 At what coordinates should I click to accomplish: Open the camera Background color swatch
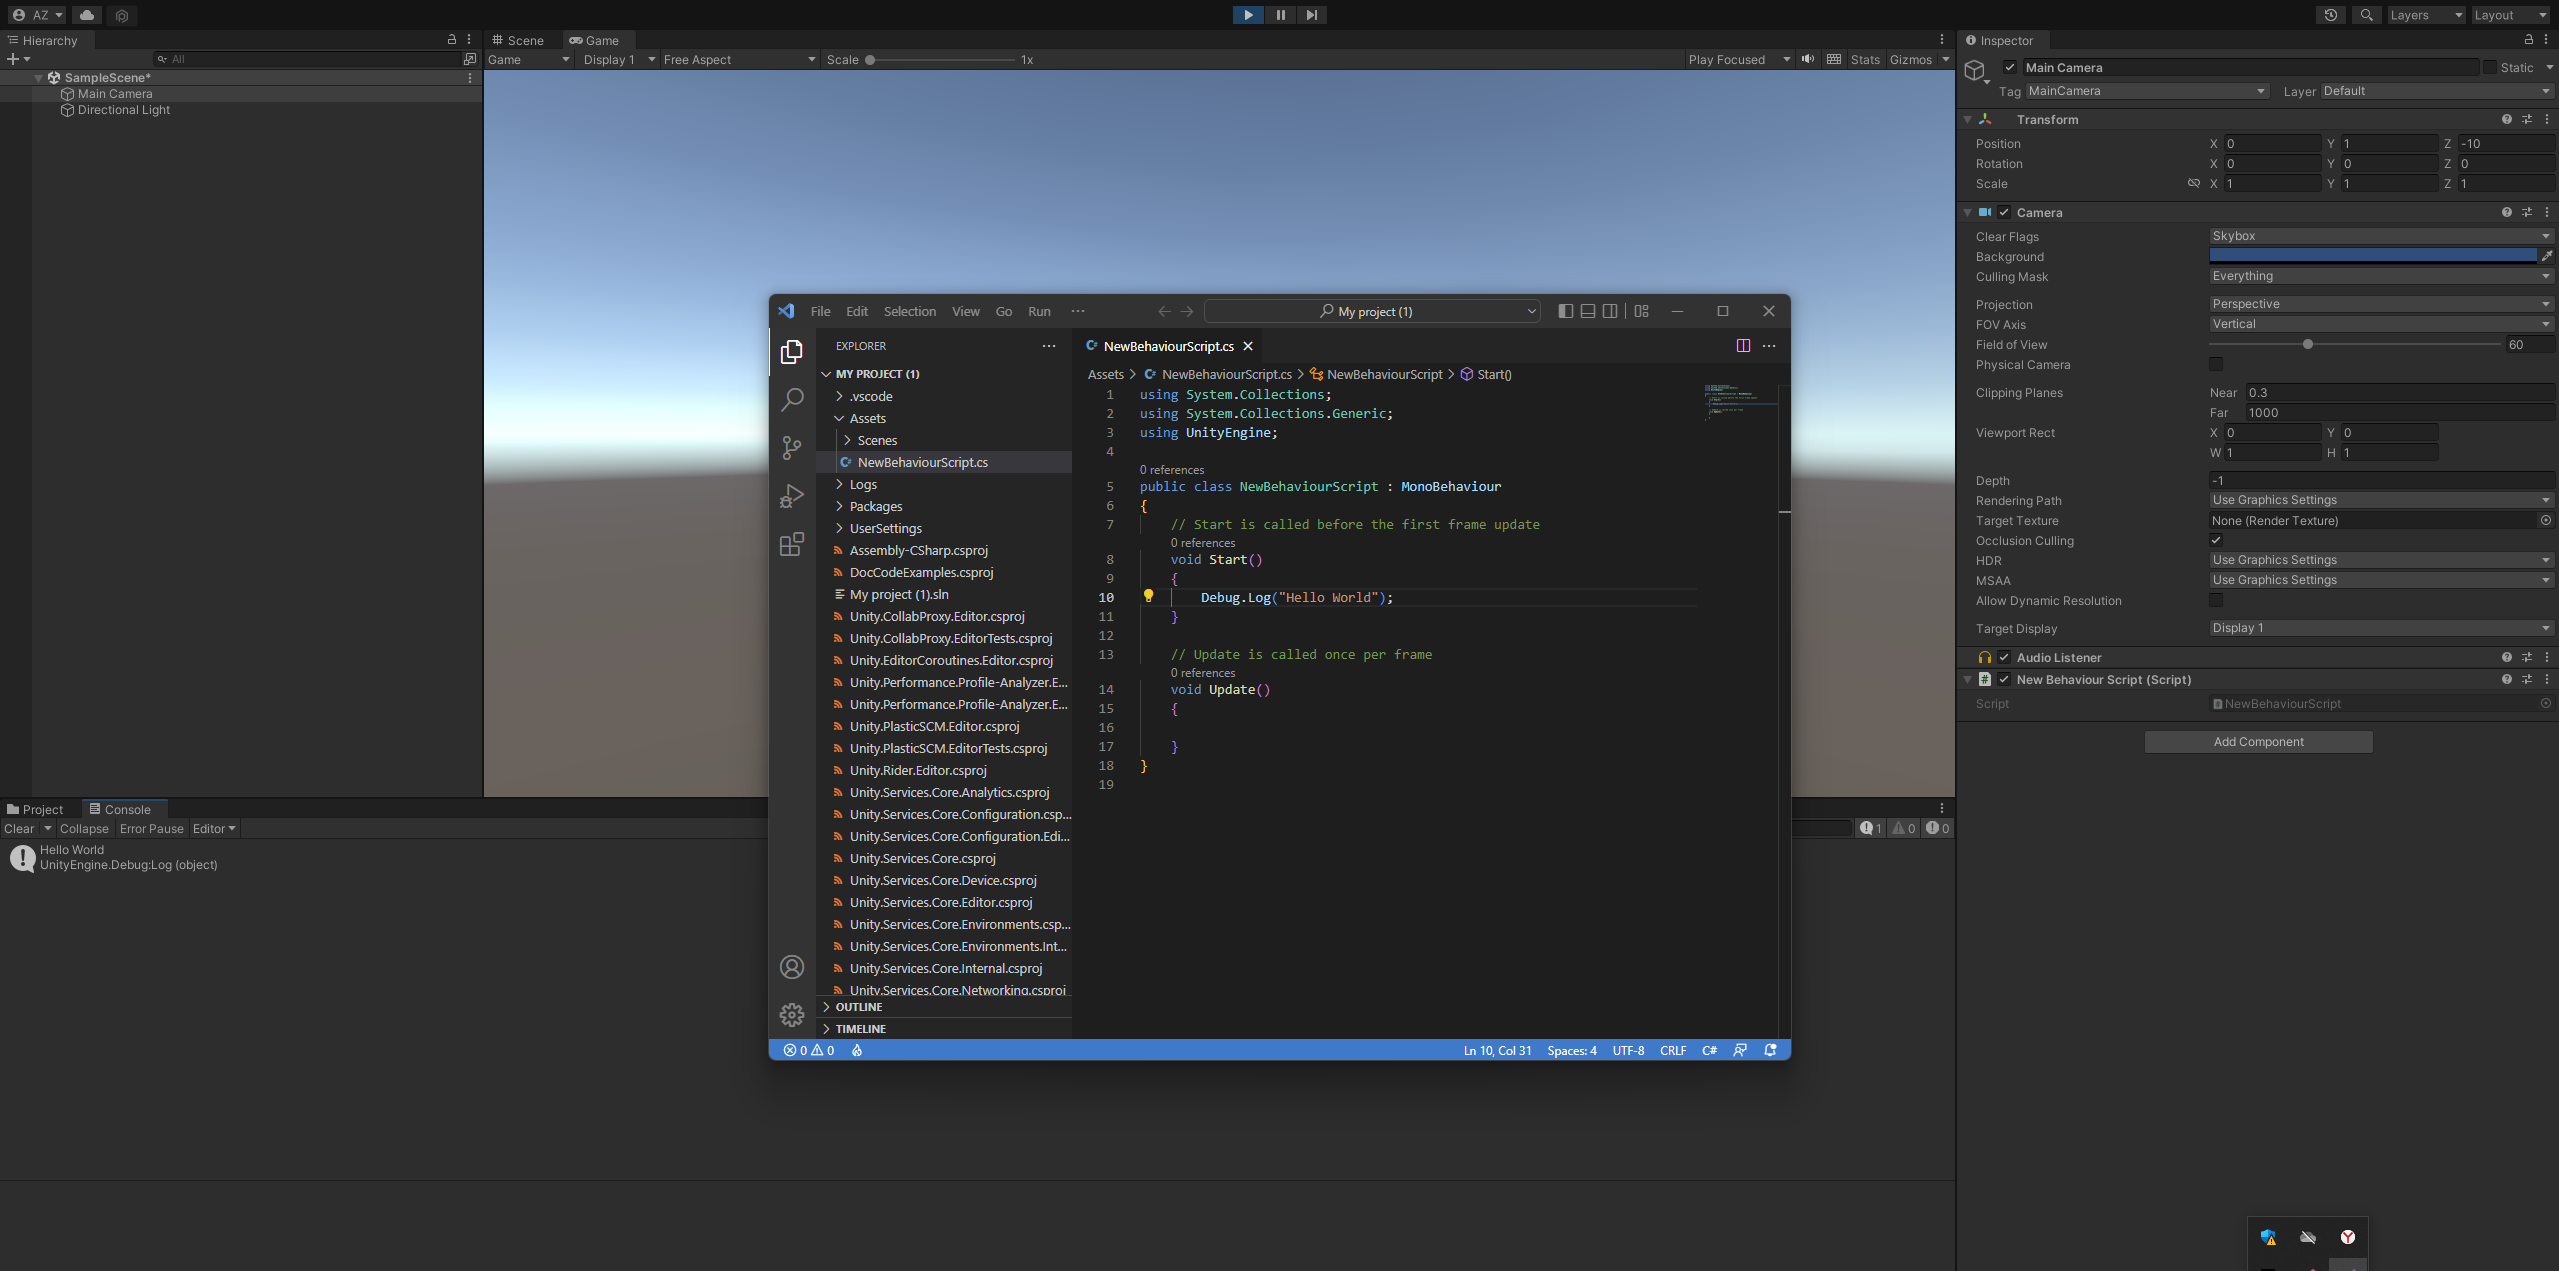tap(2370, 256)
